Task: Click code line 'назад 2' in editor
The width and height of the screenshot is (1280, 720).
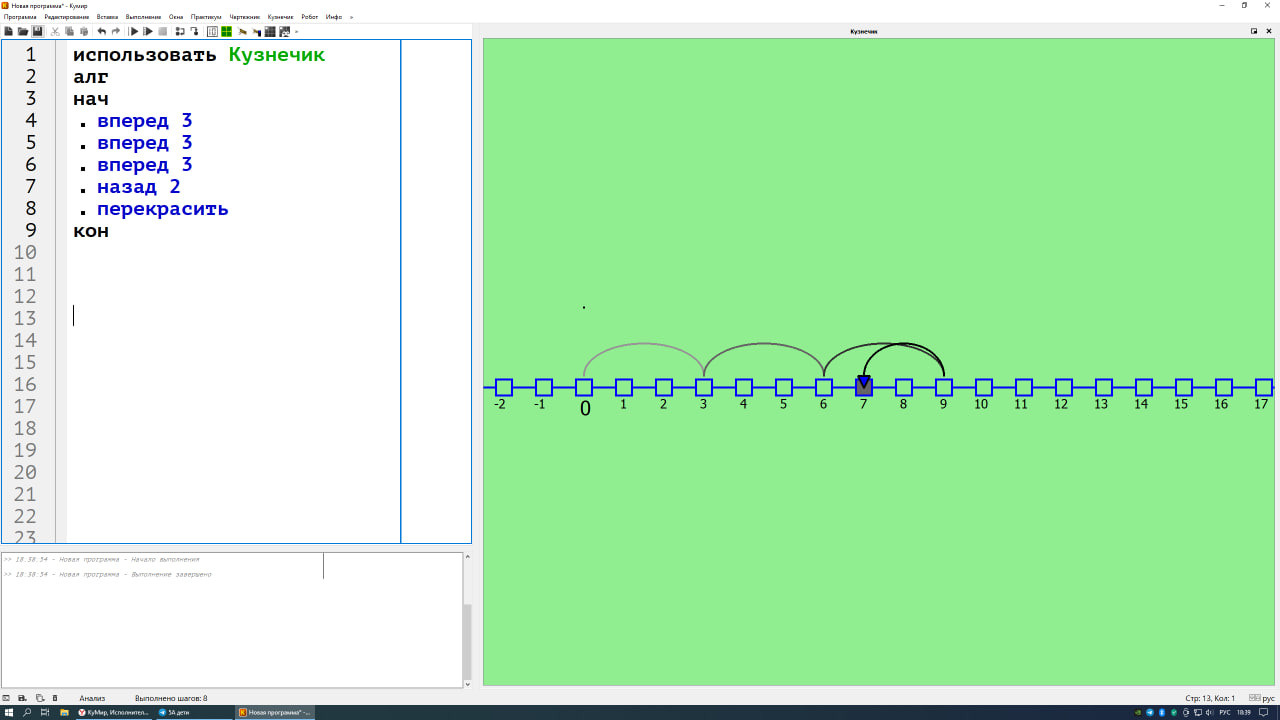Action: (138, 187)
